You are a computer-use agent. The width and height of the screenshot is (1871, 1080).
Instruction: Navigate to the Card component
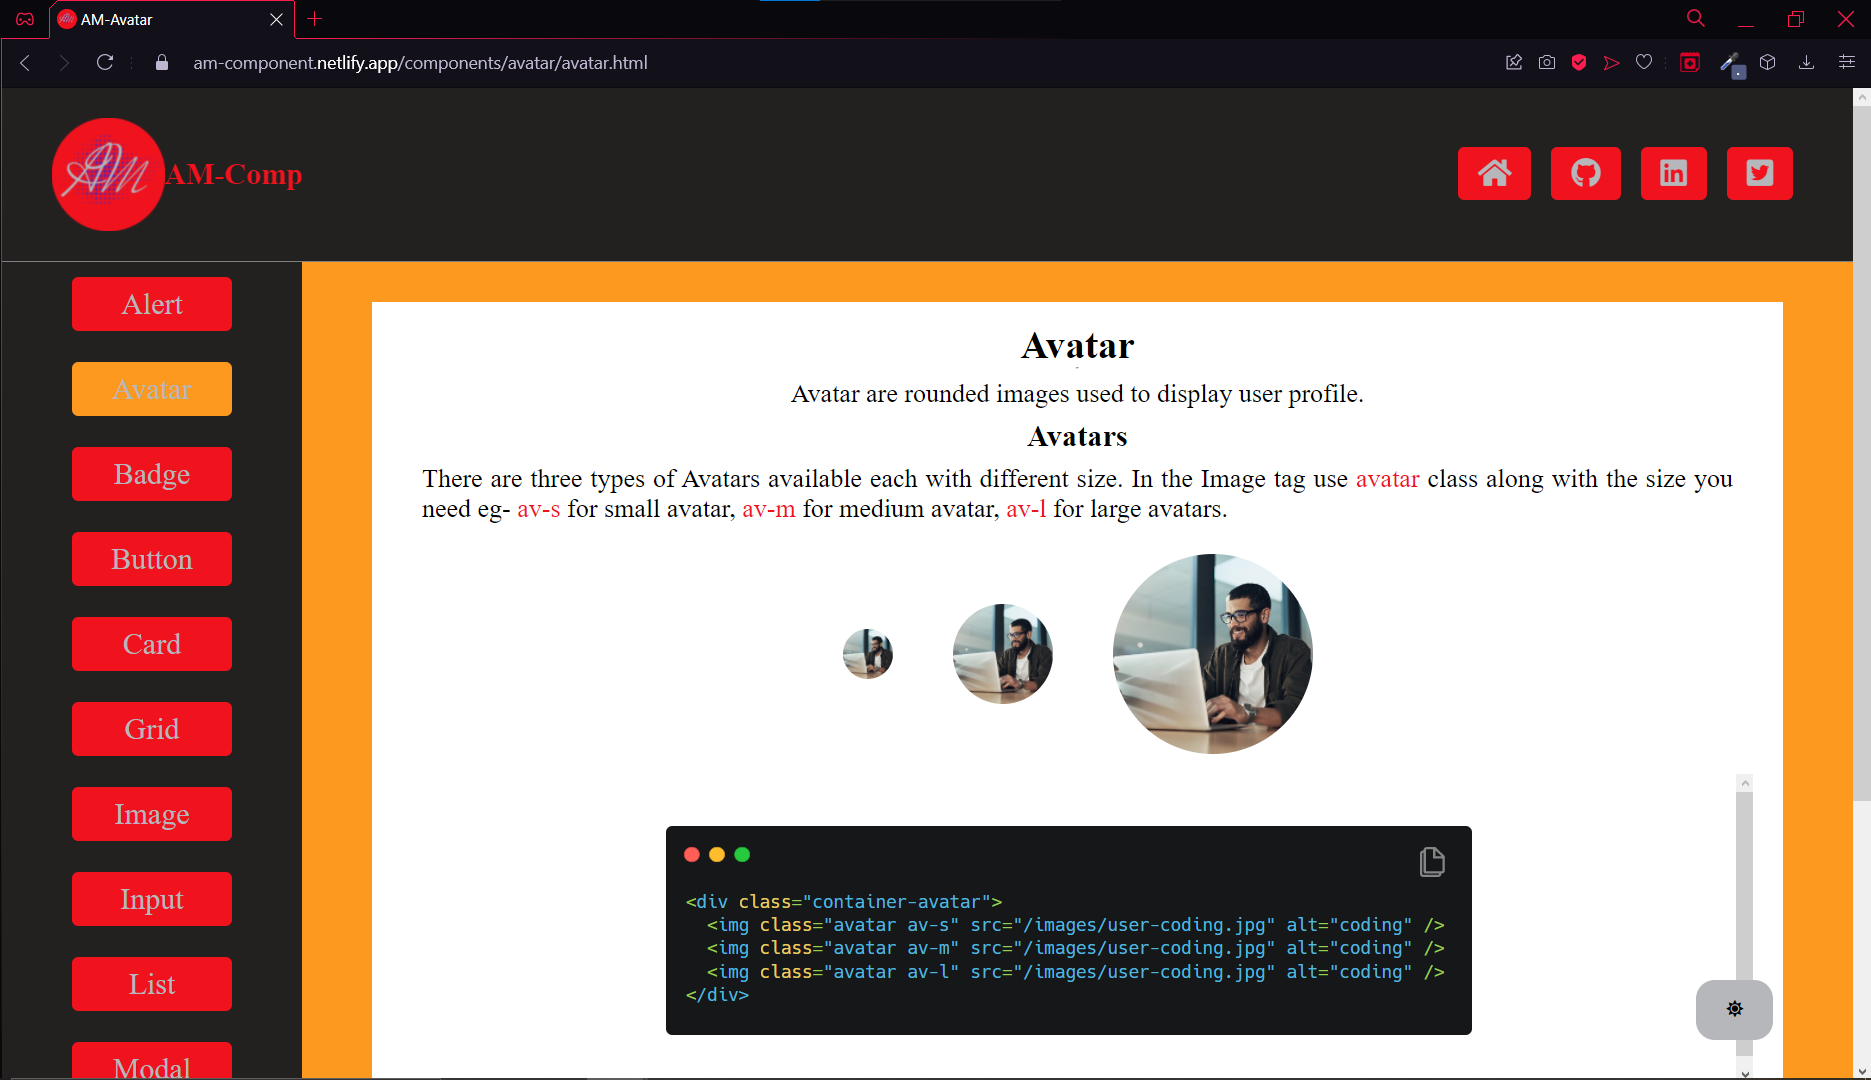pyautogui.click(x=151, y=644)
